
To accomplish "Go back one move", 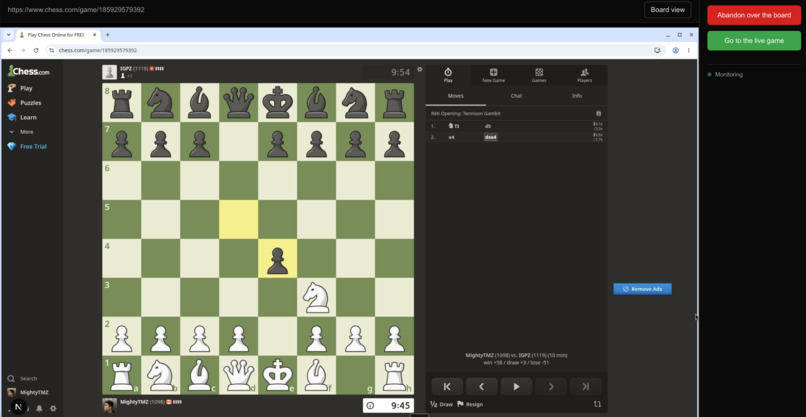I will [x=482, y=387].
